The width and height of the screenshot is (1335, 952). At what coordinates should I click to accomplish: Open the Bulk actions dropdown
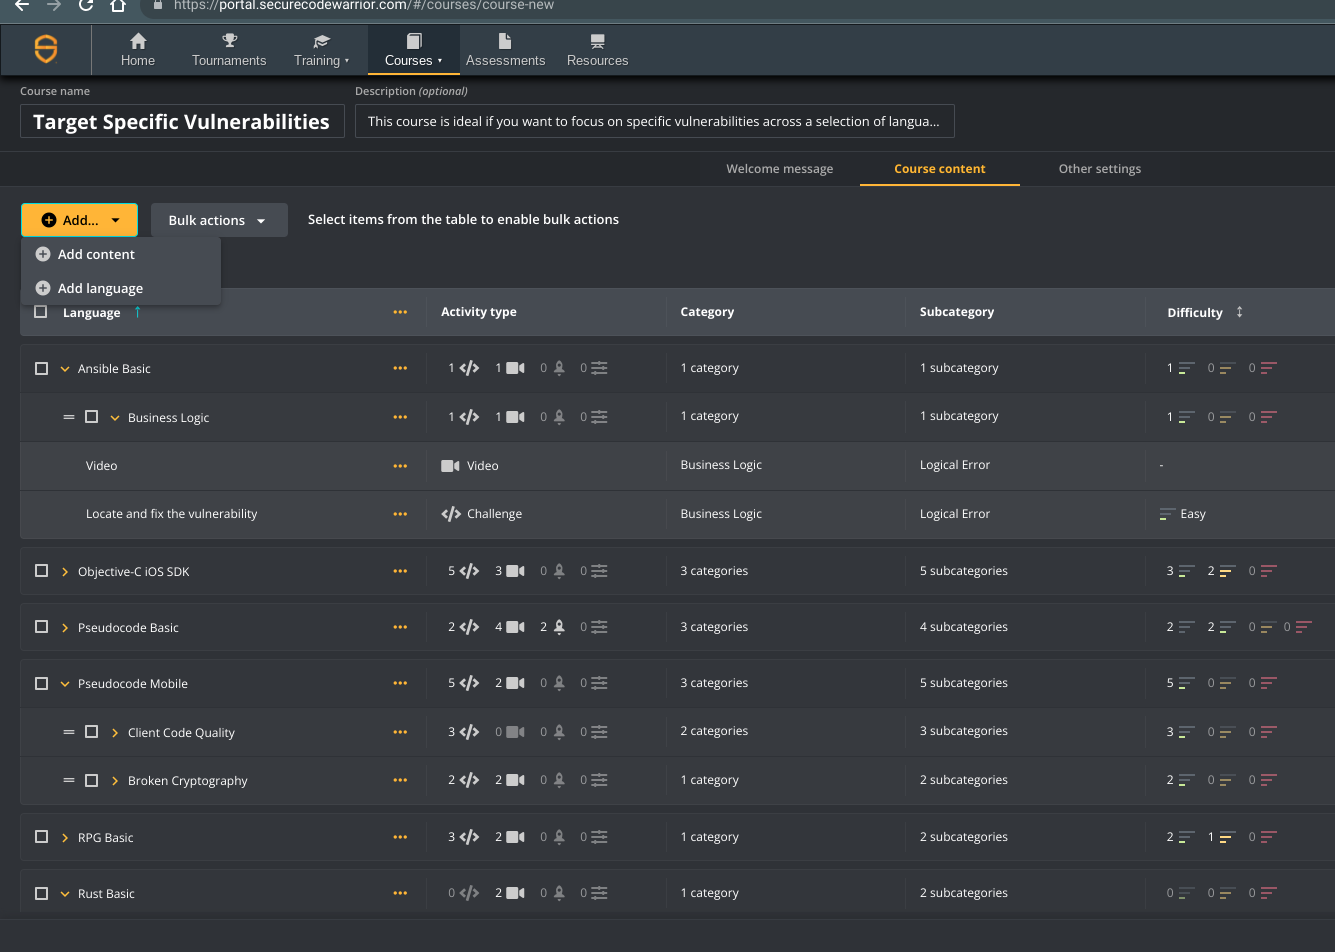point(219,219)
